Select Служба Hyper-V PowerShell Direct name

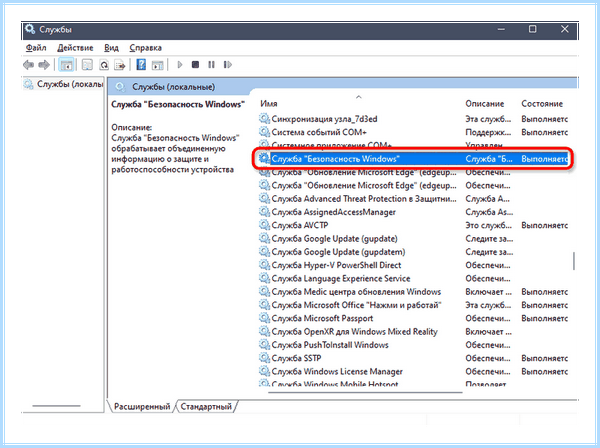click(336, 265)
